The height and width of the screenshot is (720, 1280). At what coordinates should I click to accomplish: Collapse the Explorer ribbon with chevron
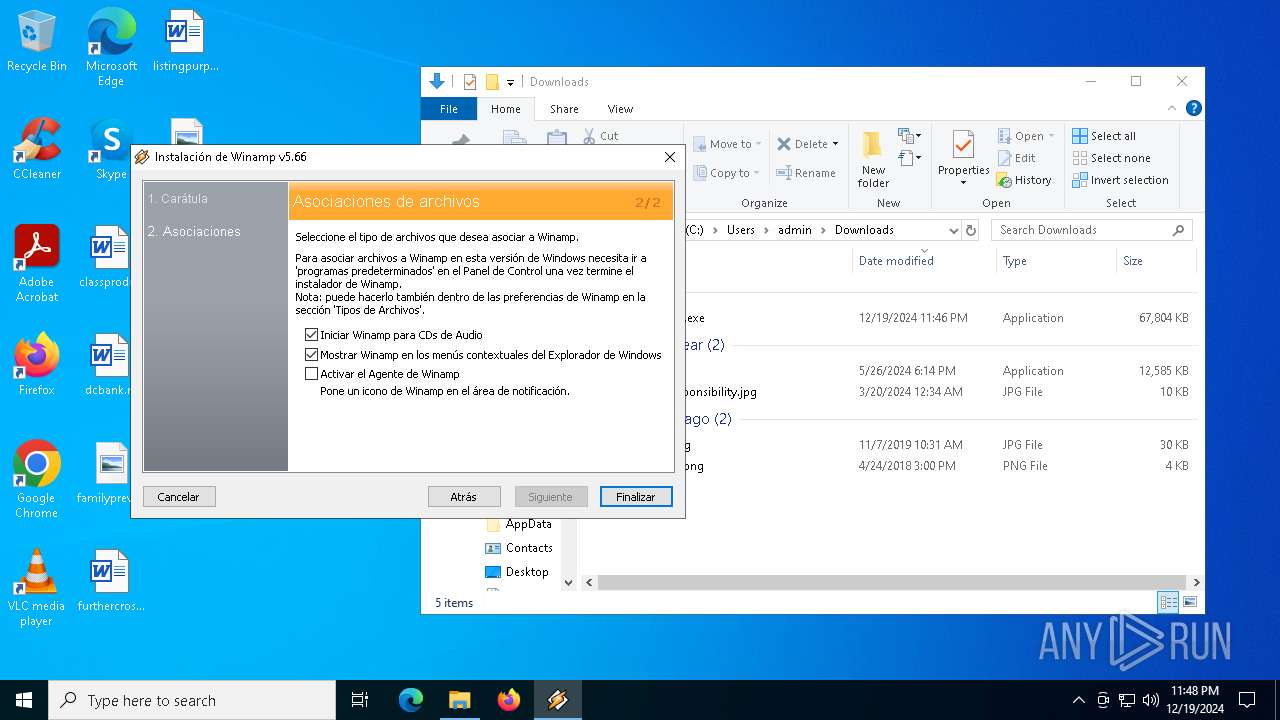pos(1173,109)
